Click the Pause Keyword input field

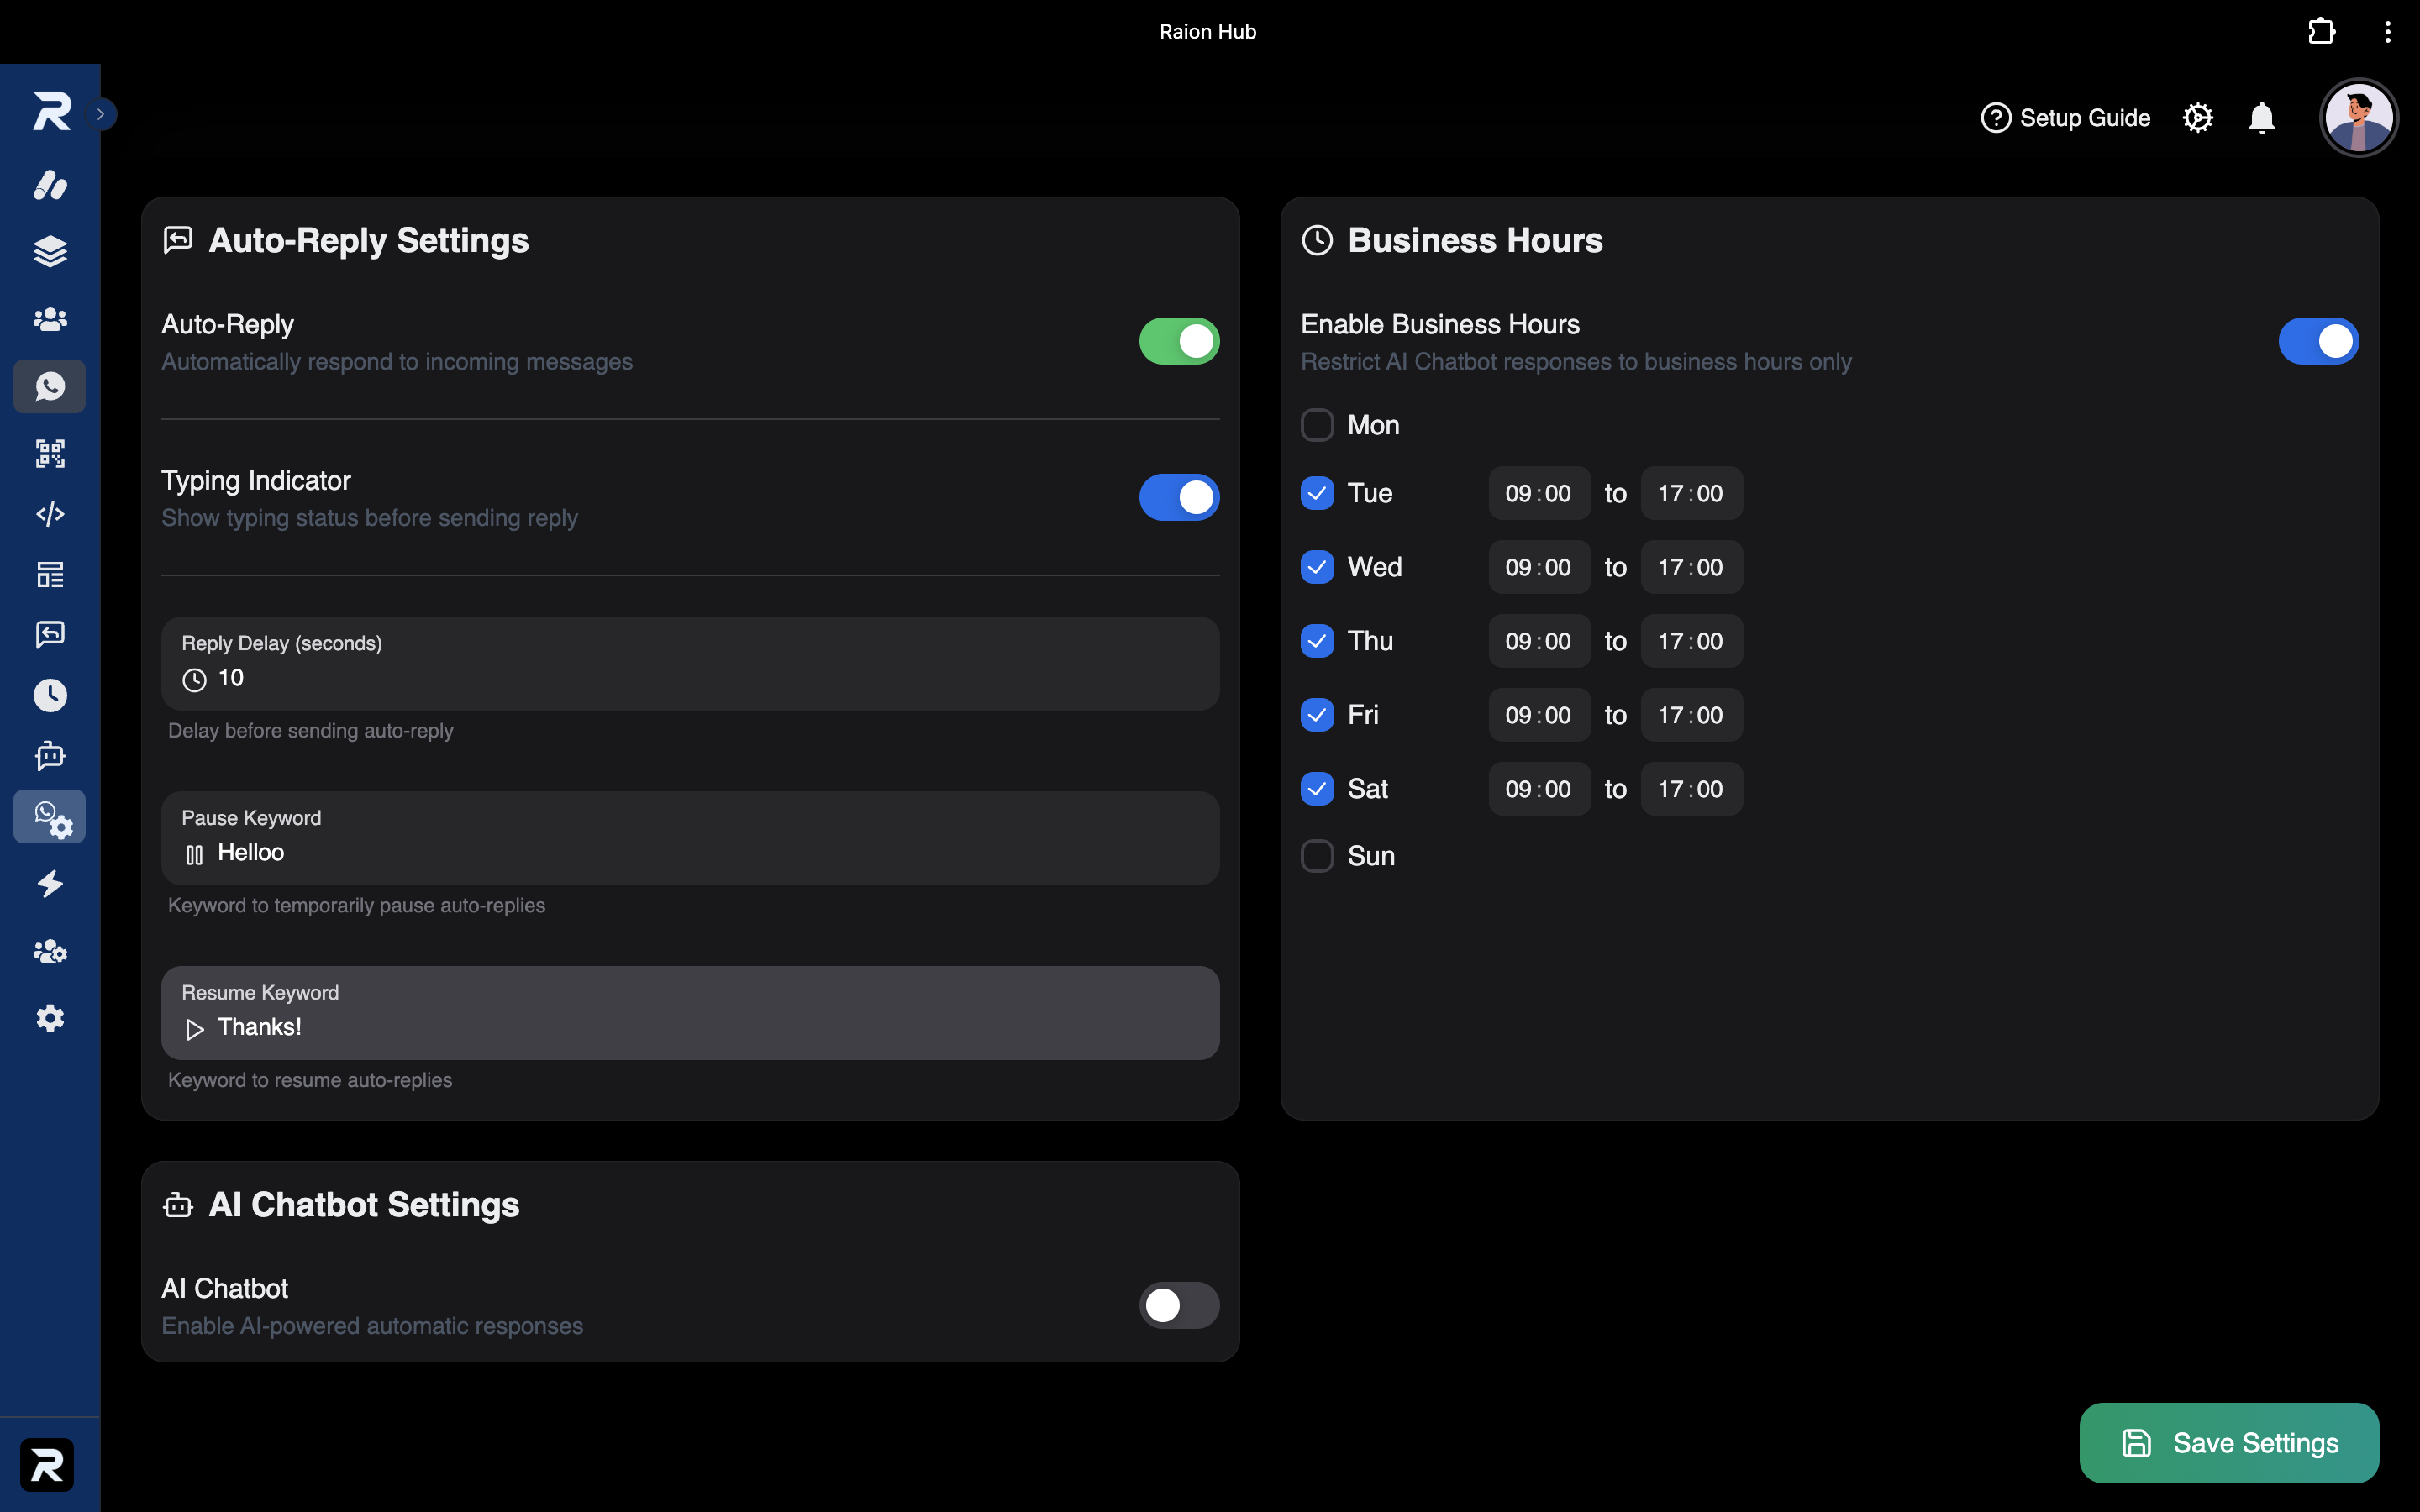click(x=690, y=838)
